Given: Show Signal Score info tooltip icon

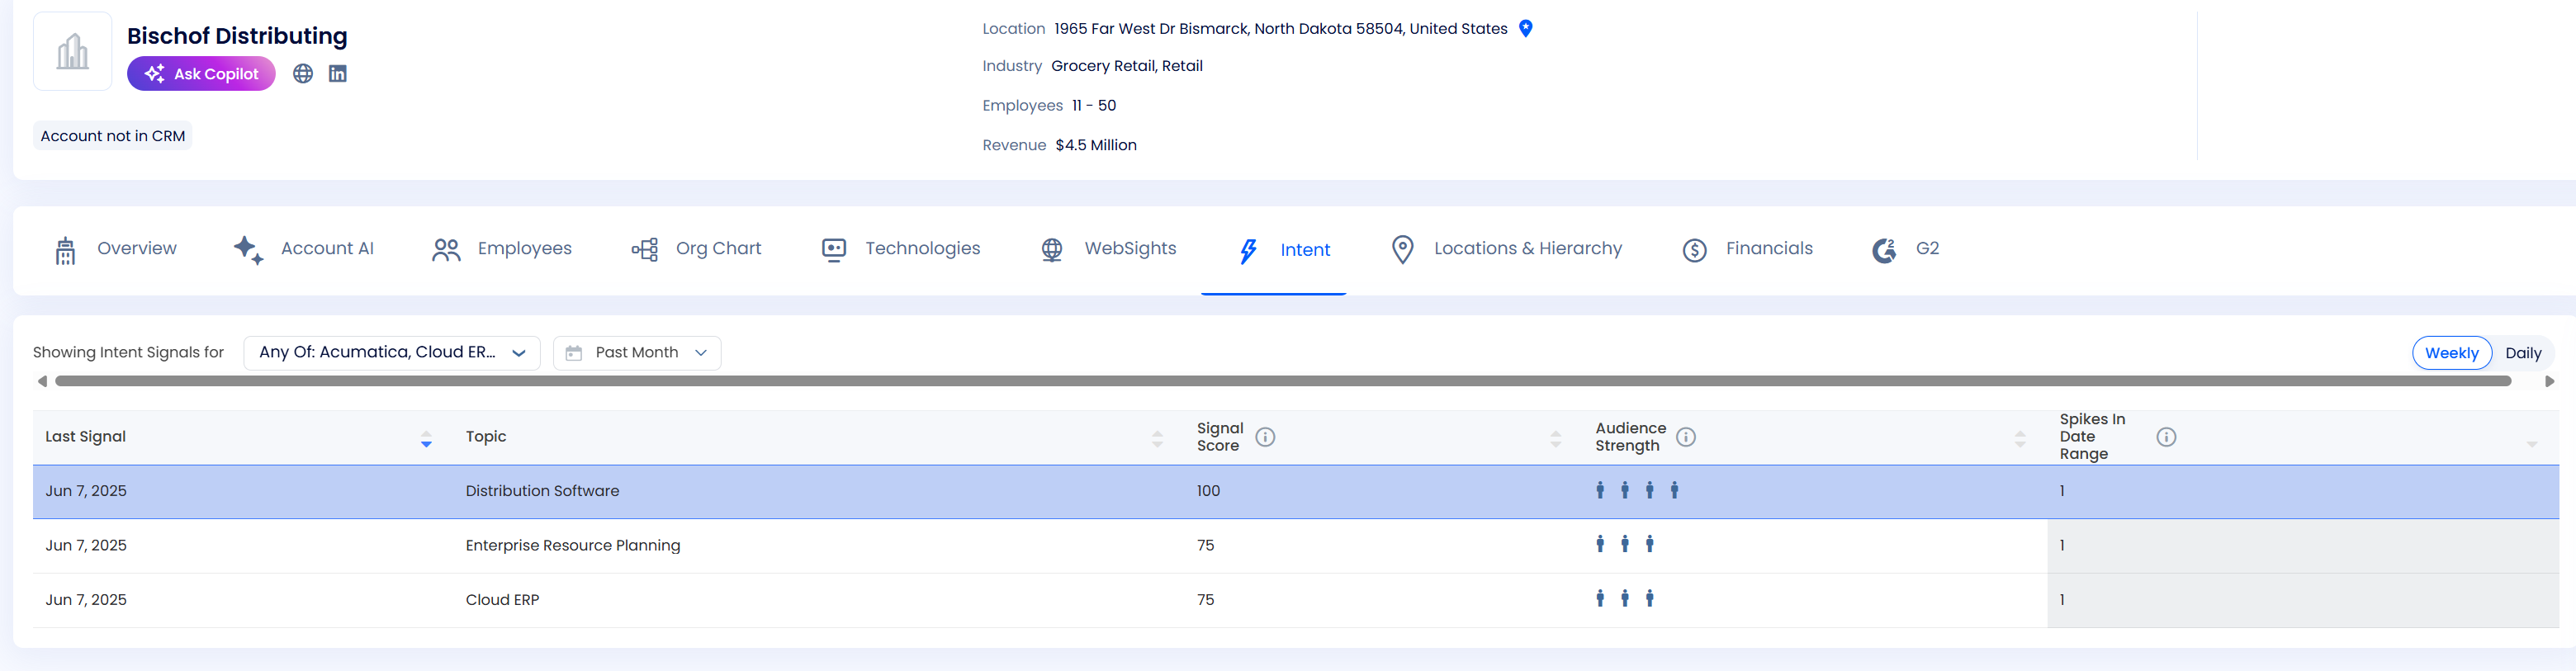Looking at the screenshot, I should tap(1265, 437).
